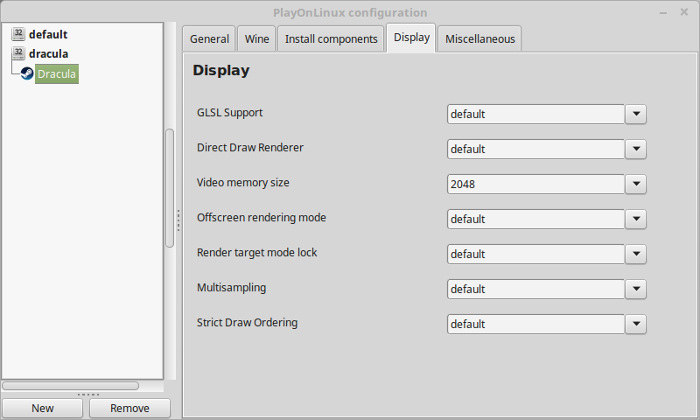The height and width of the screenshot is (420, 700).
Task: Switch to the Wine tab
Action: (x=257, y=39)
